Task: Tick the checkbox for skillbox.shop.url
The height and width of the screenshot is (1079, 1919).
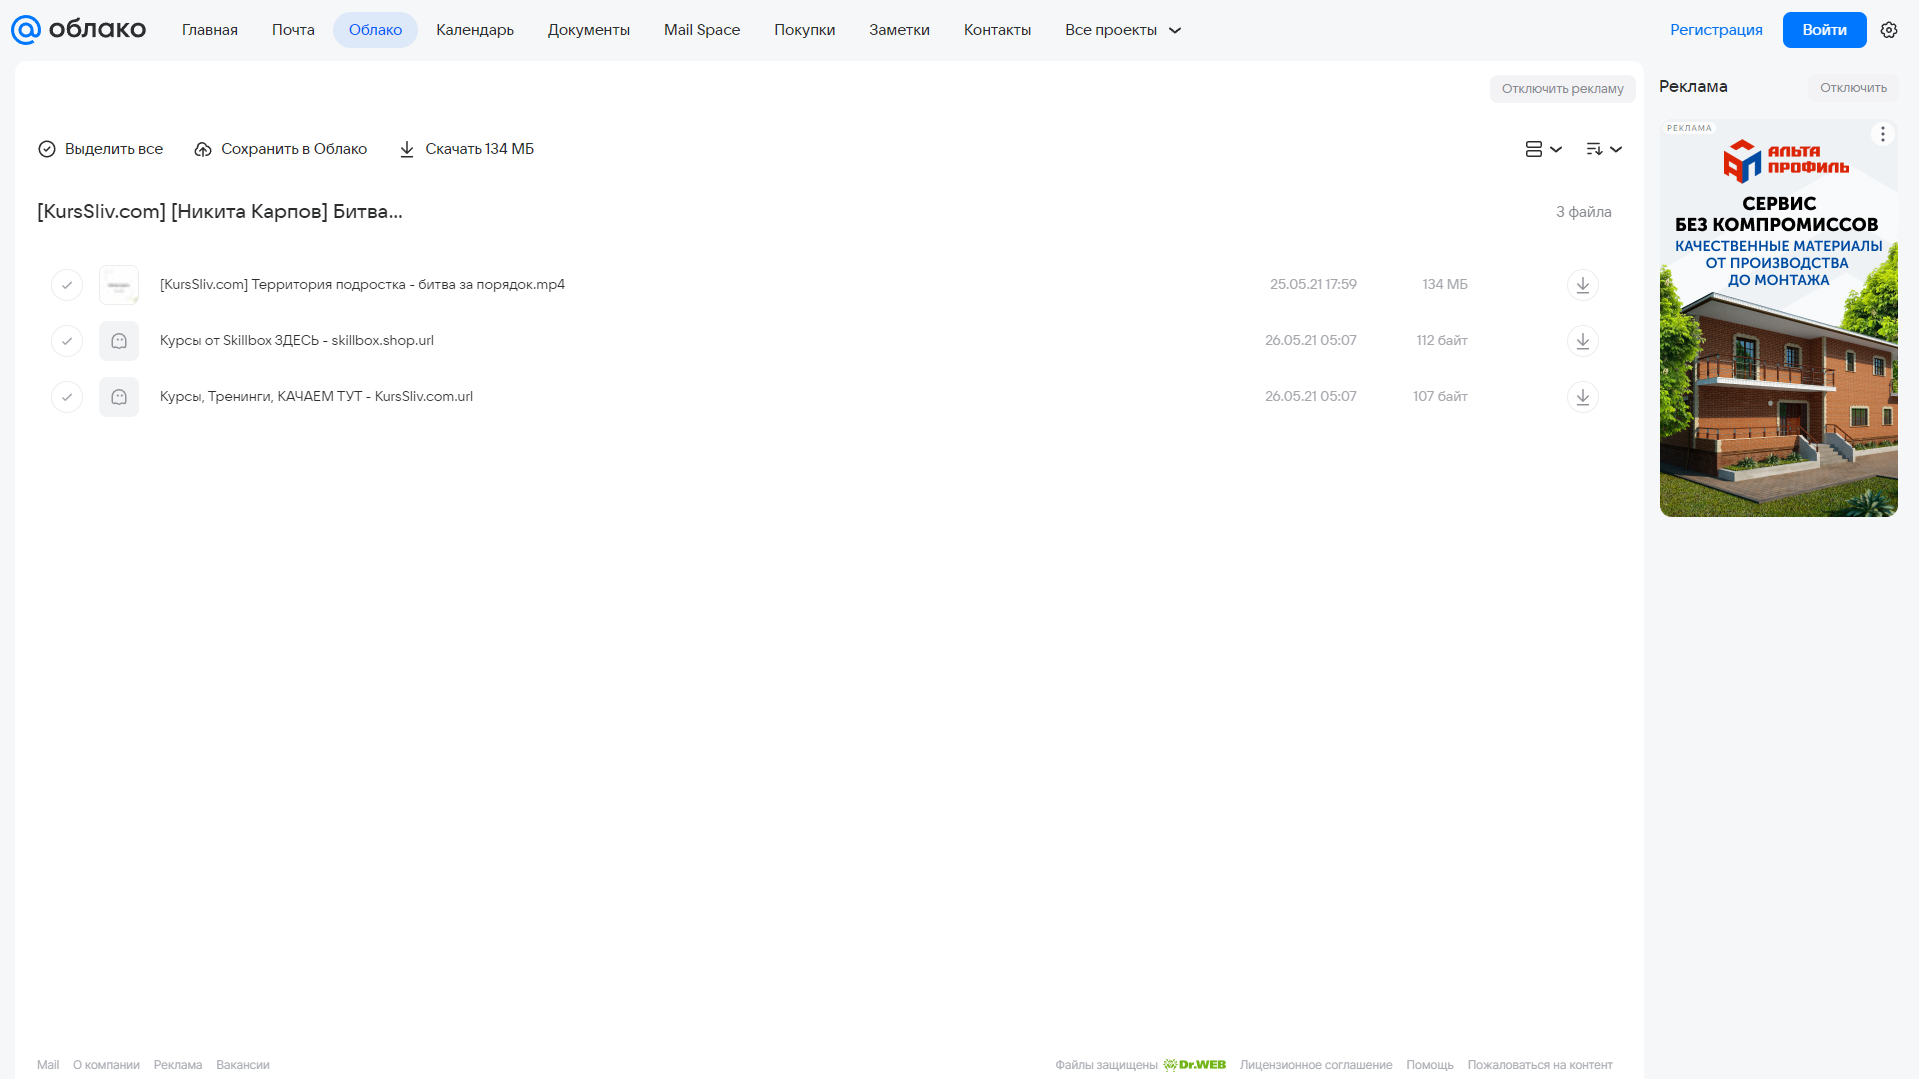Action: point(67,341)
